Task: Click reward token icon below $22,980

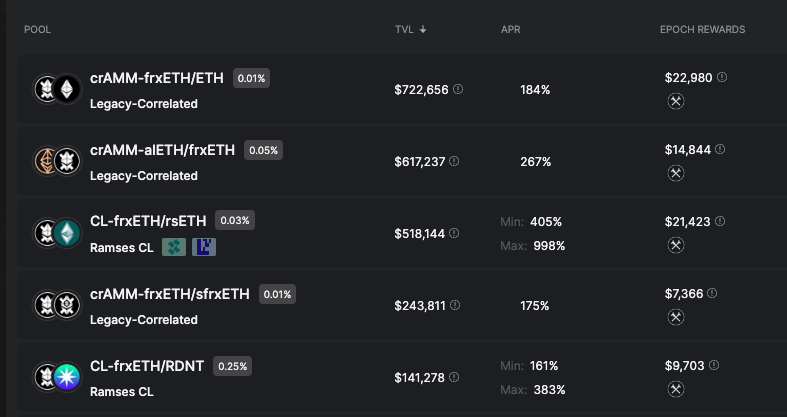Action: click(675, 101)
